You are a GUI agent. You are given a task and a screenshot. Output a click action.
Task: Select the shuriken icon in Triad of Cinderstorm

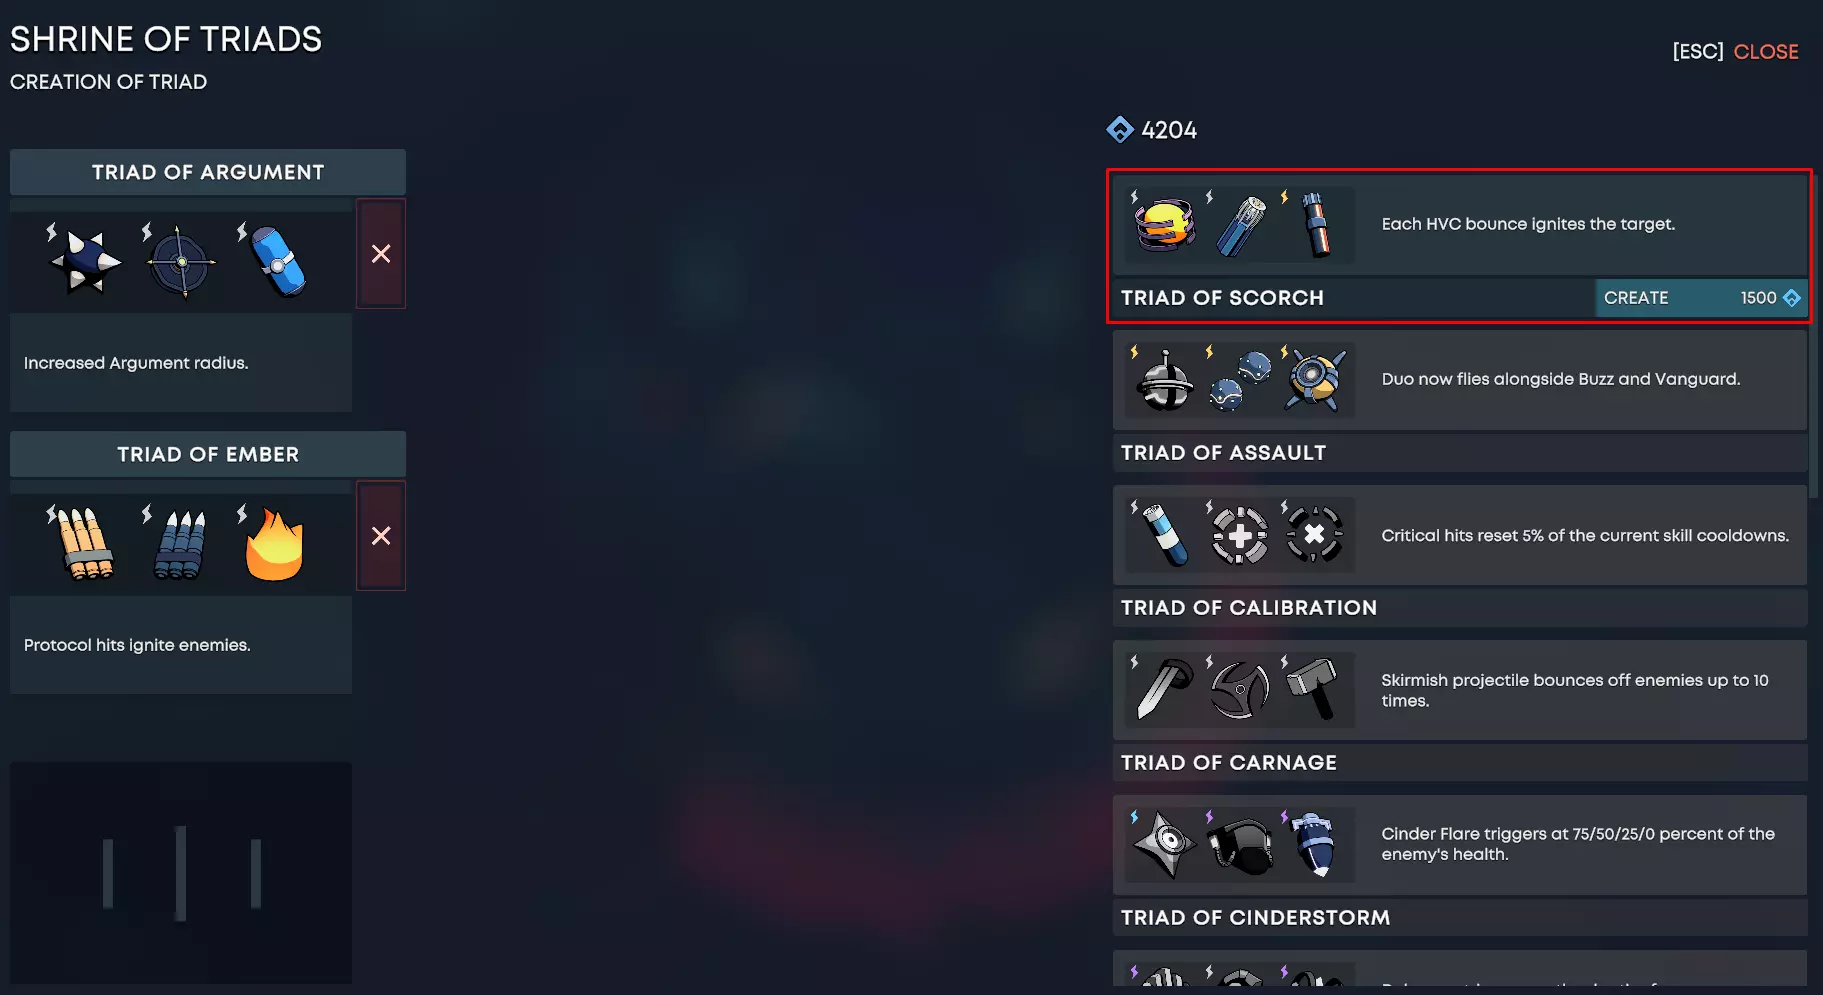click(1164, 845)
